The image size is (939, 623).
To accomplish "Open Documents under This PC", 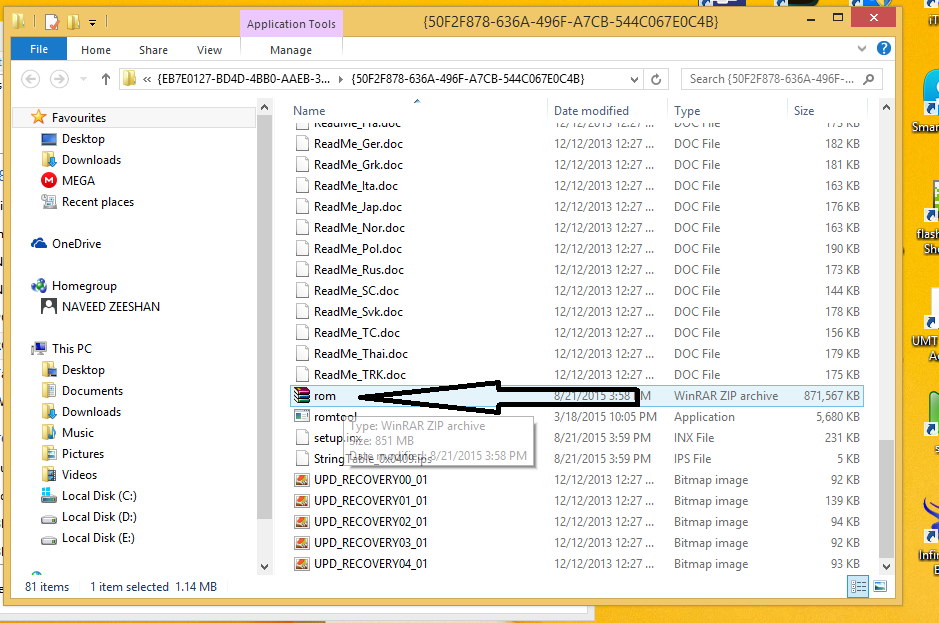I will point(92,391).
